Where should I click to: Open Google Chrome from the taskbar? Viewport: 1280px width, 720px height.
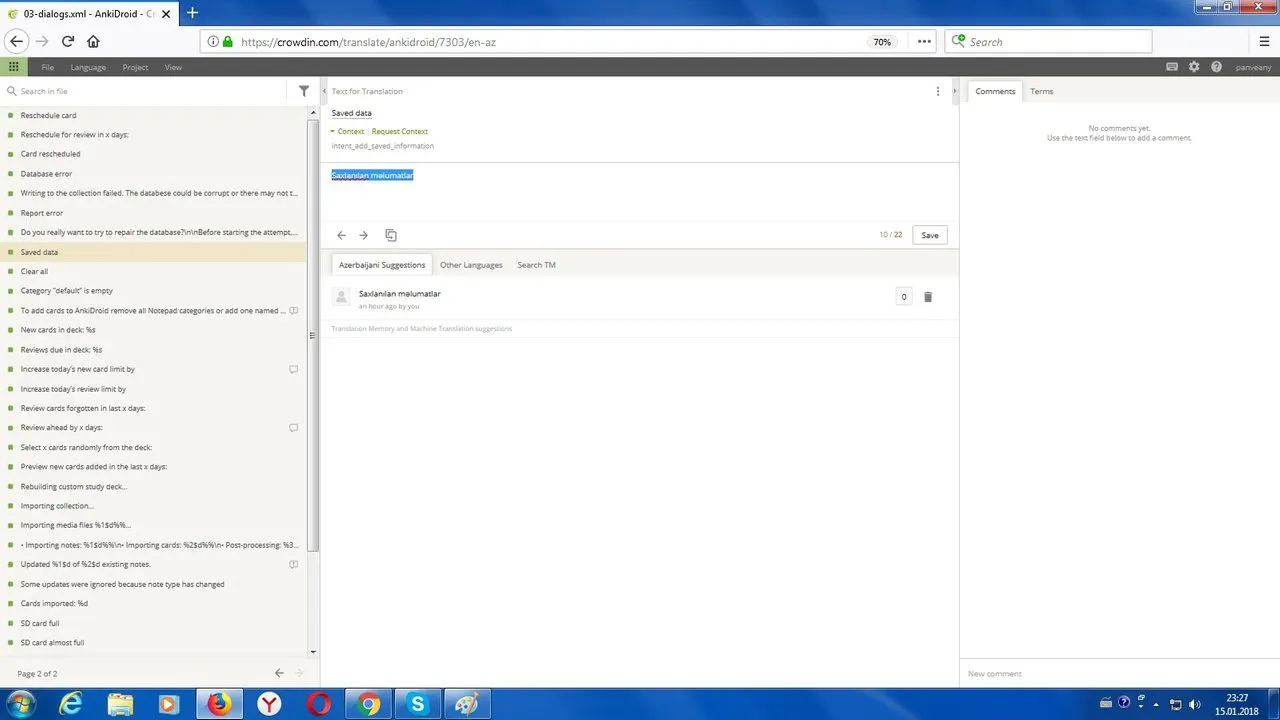point(369,704)
